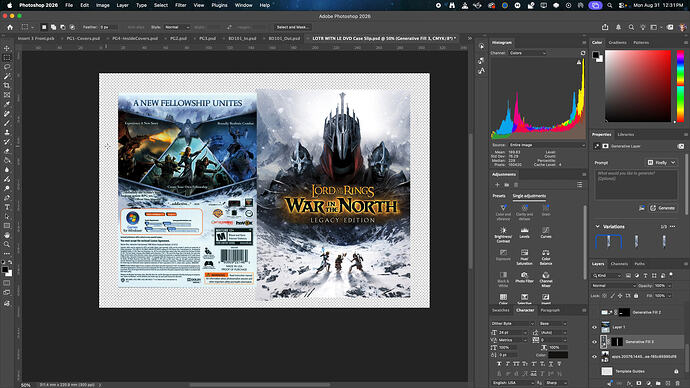690x388 pixels.
Task: Select the Hand tool
Action: [x=7, y=235]
